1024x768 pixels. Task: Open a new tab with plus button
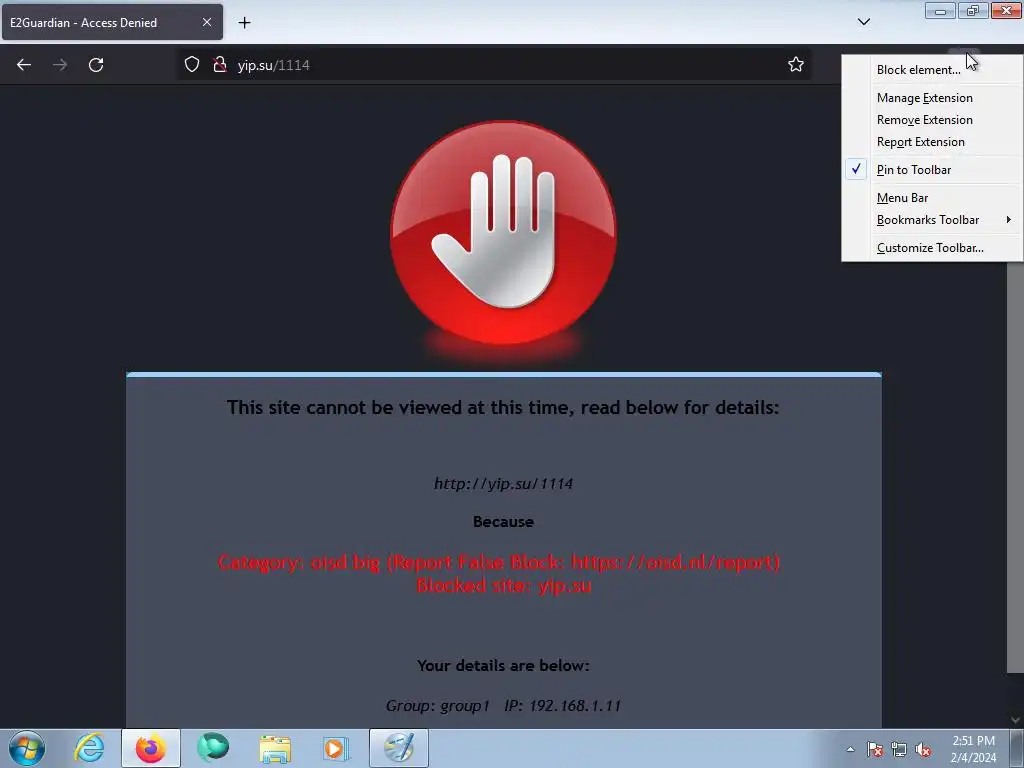point(244,23)
